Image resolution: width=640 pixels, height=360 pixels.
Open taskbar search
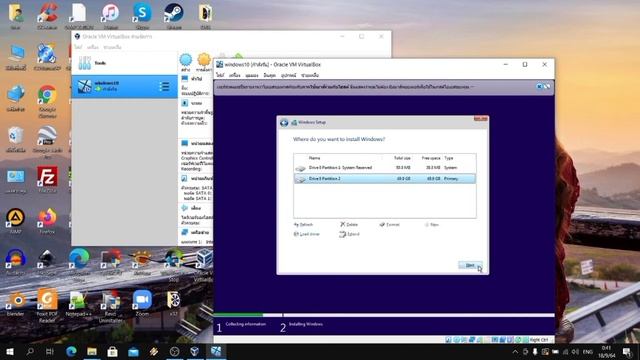click(x=30, y=351)
